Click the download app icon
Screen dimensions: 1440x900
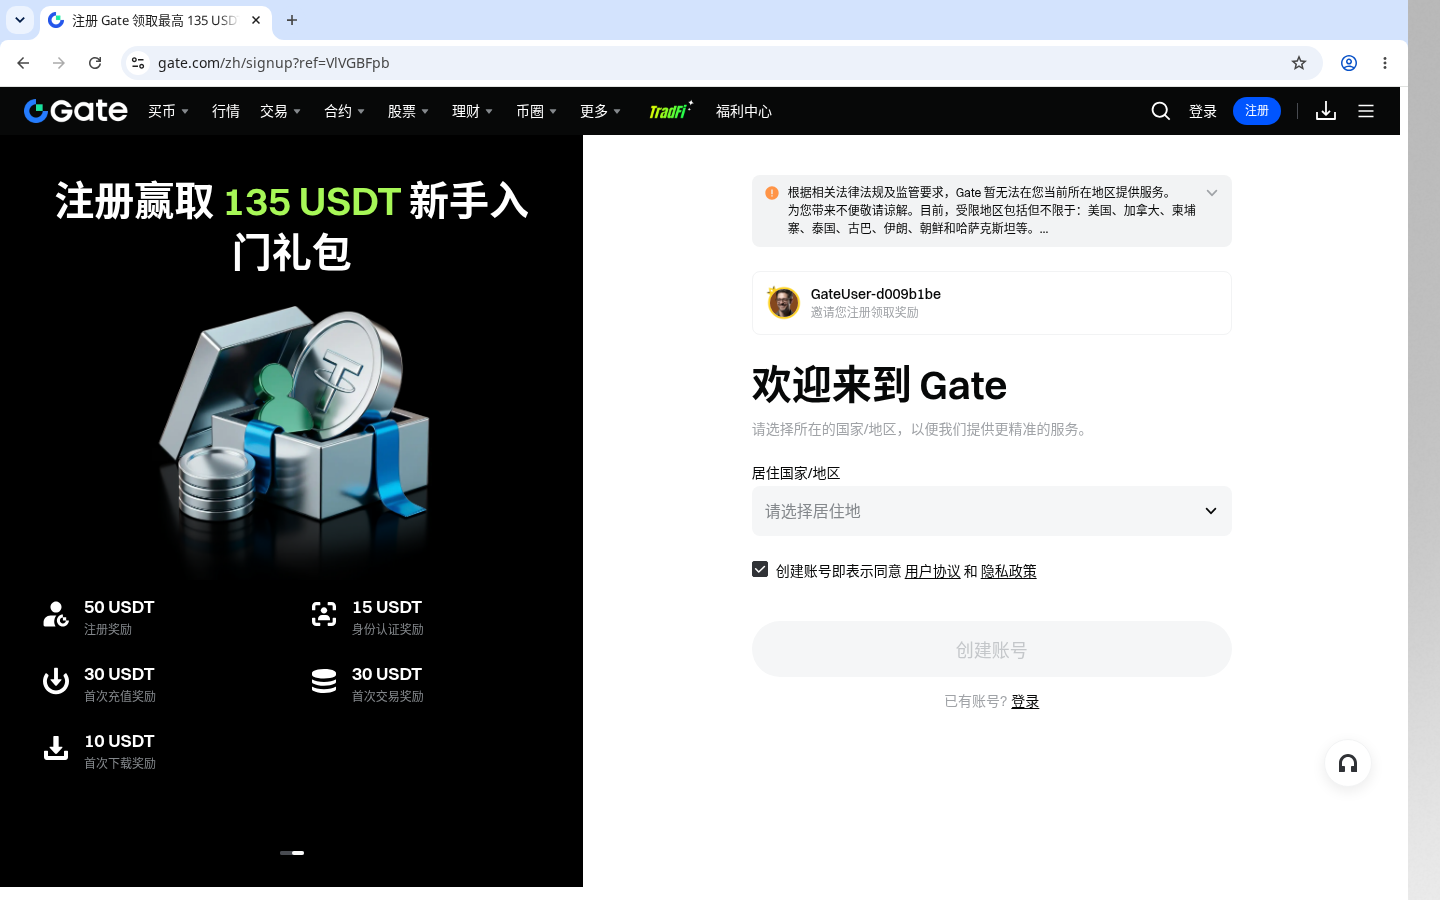coord(1326,111)
